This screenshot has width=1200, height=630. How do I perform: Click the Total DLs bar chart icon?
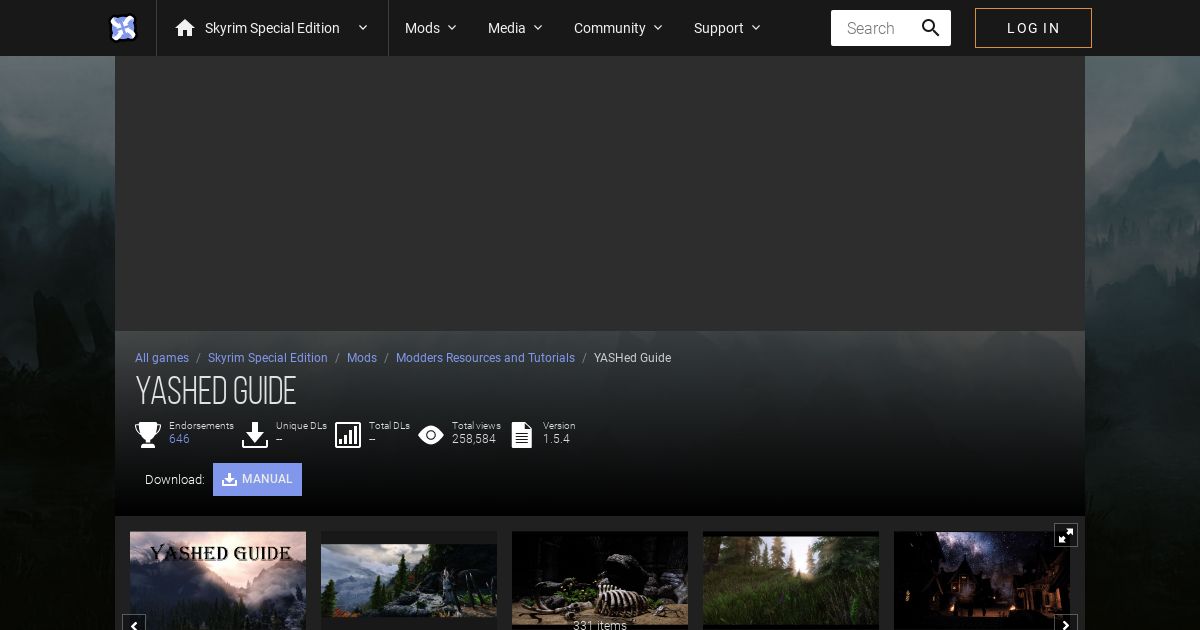348,434
